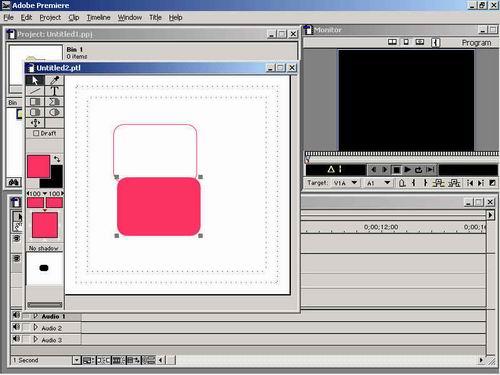Enable the Draft checkbox
Viewport: 500px width, 375px height.
[x=36, y=133]
